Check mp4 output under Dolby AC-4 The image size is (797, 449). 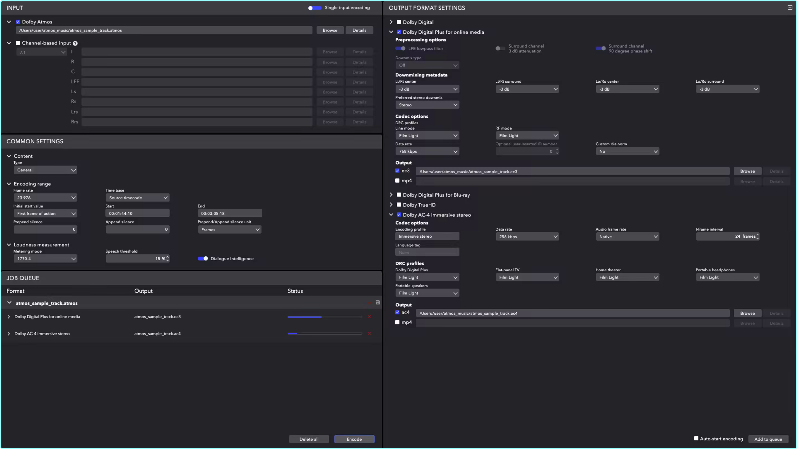point(397,322)
